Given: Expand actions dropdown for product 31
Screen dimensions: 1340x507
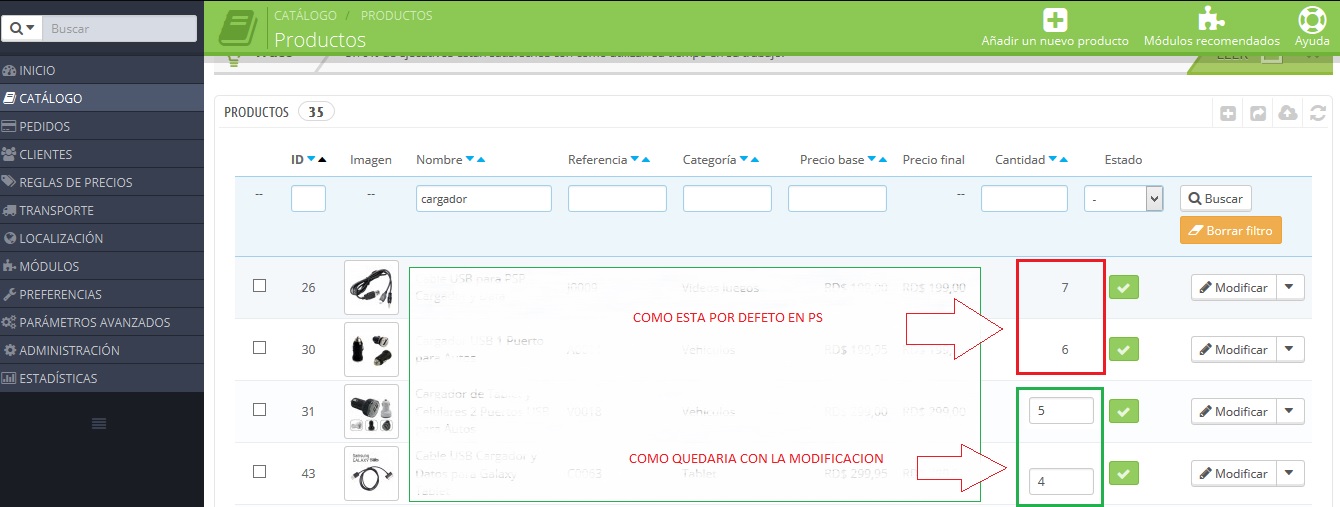Looking at the screenshot, I should (x=1290, y=412).
